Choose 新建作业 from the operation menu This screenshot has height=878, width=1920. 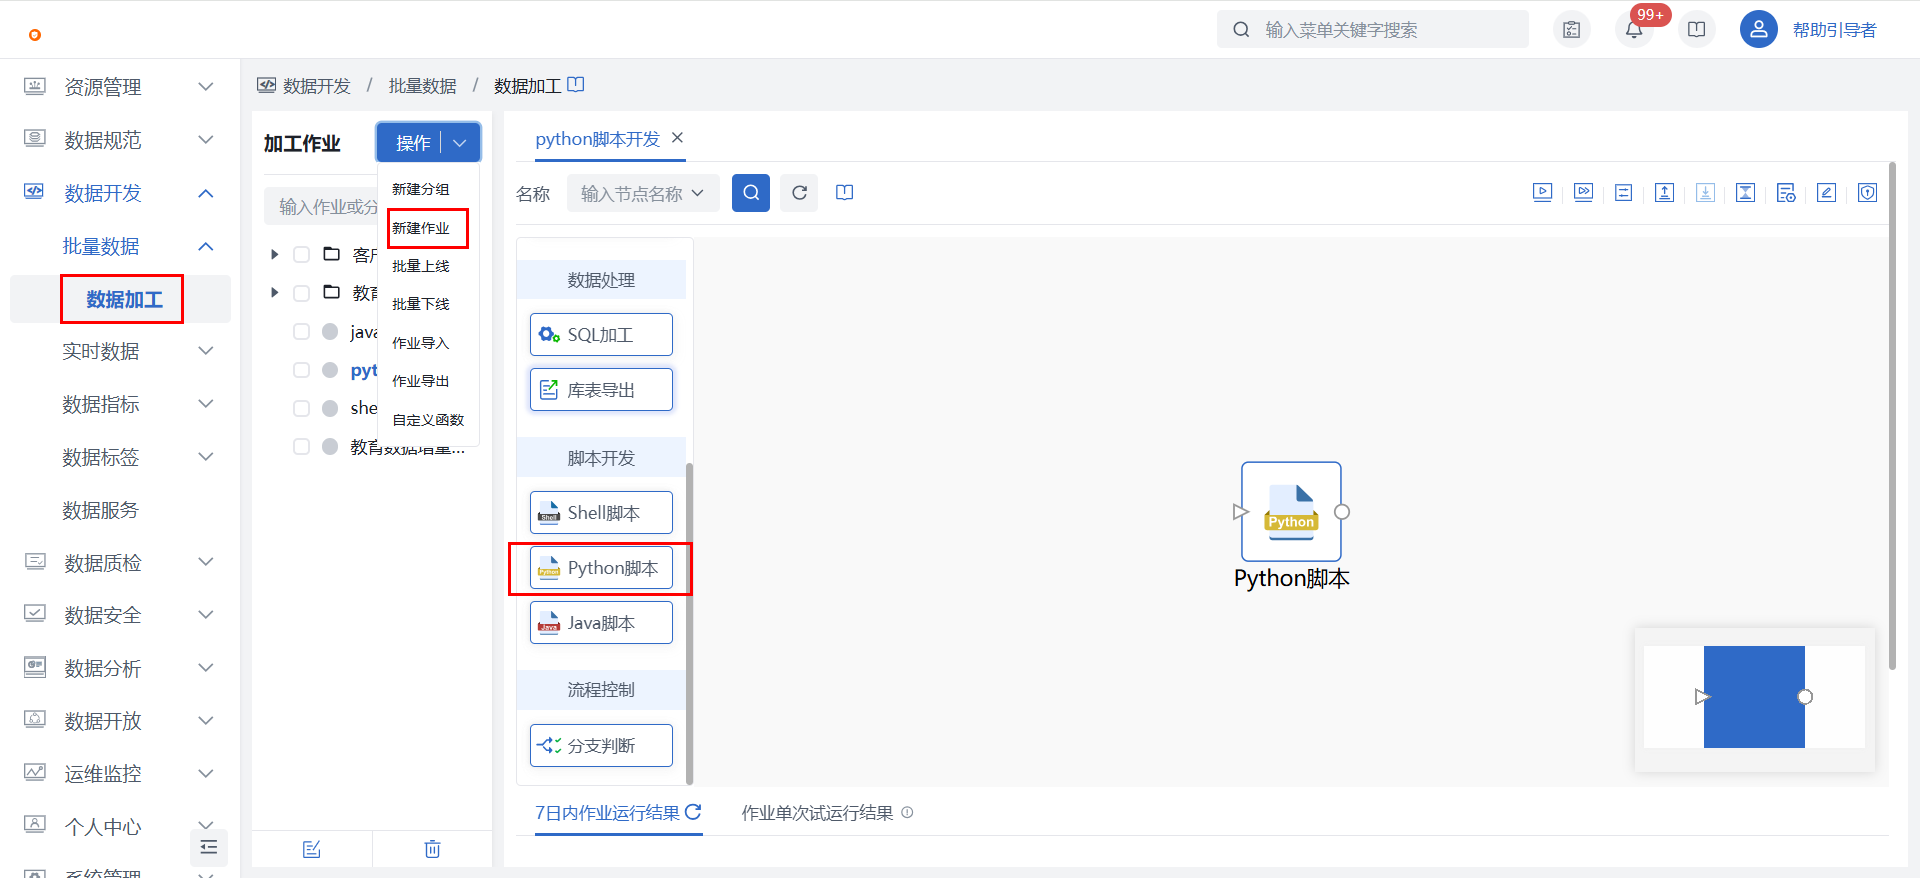pos(421,228)
